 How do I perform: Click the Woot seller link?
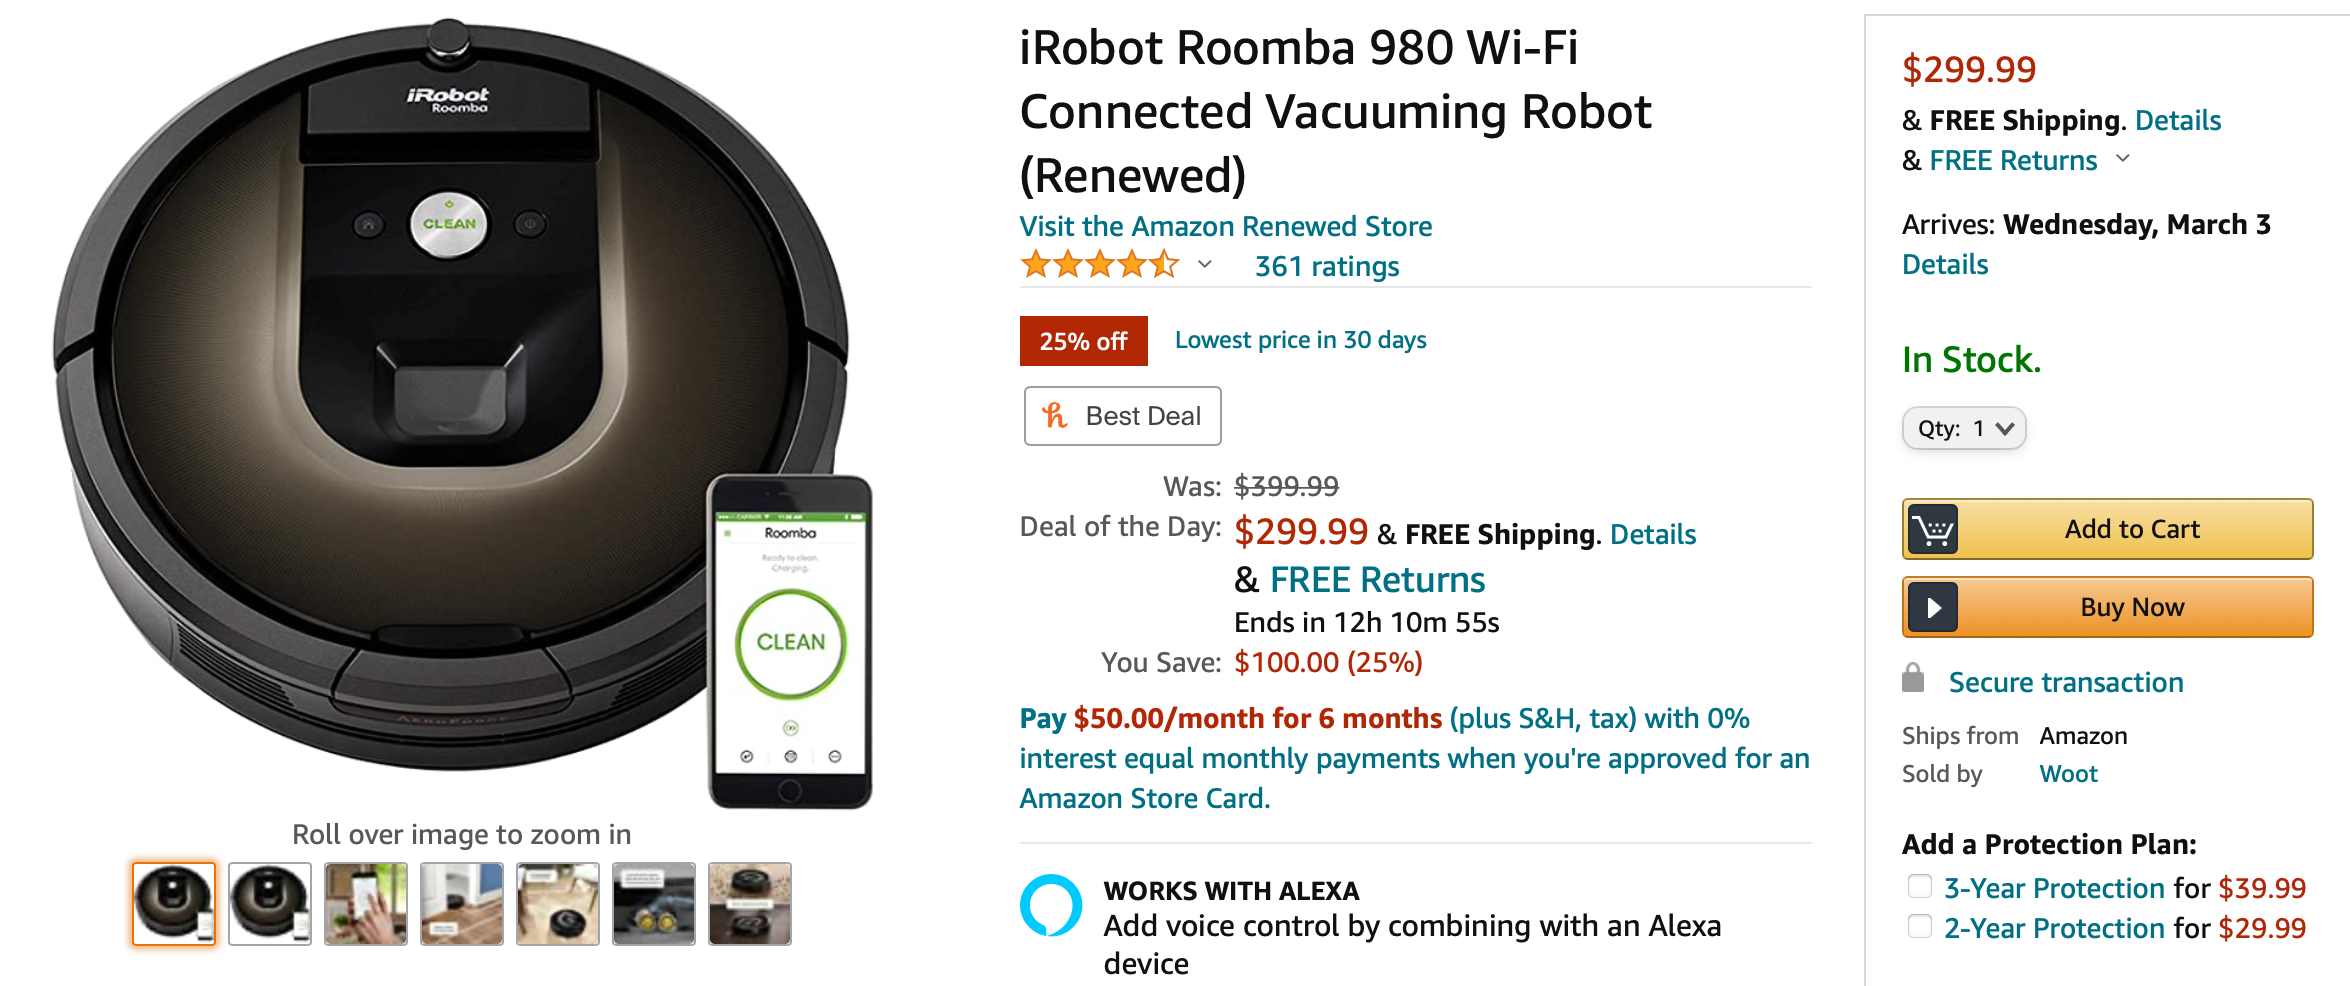point(2066,773)
